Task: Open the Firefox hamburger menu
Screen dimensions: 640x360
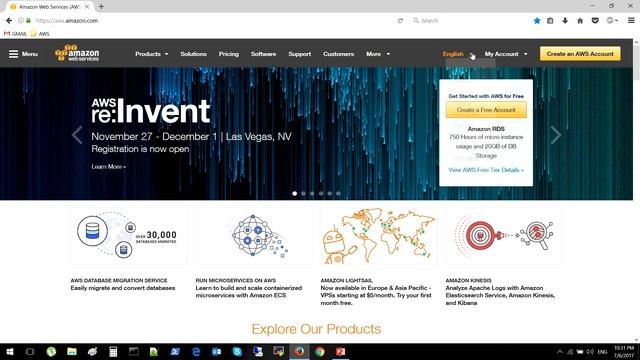Action: (631, 20)
